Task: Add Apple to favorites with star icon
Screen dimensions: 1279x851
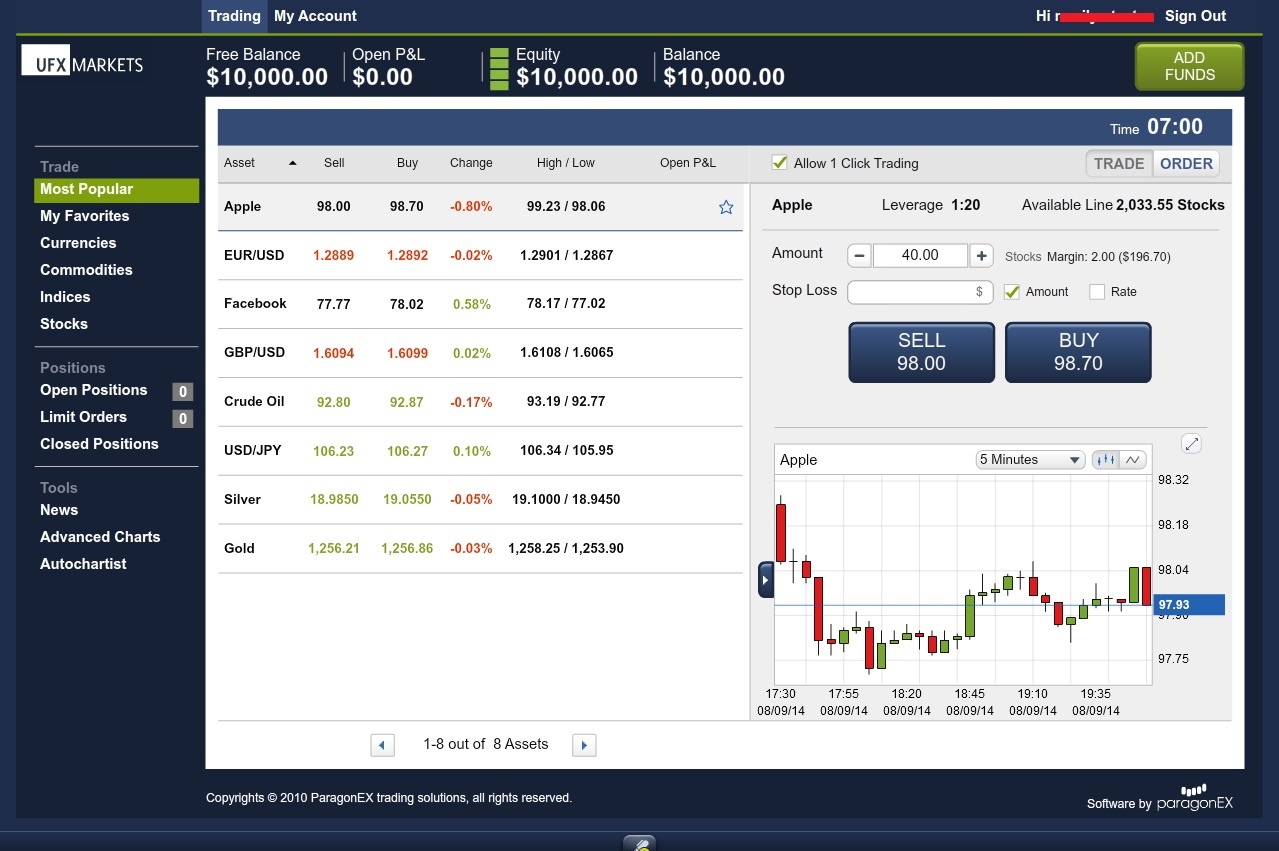Action: point(726,207)
